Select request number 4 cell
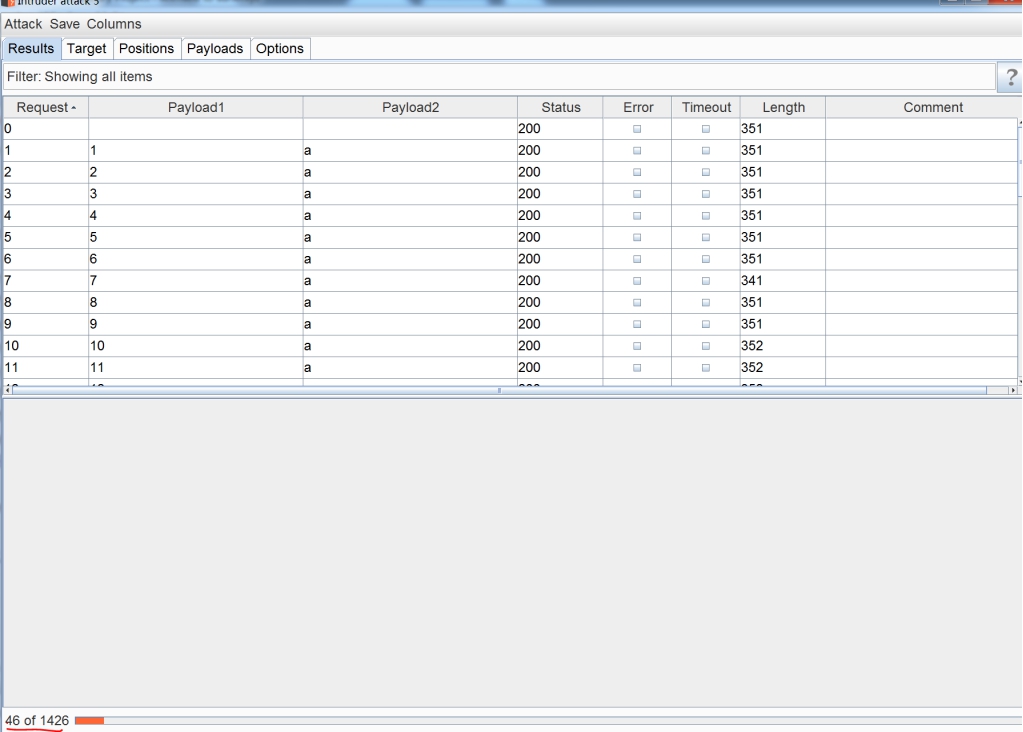The height and width of the screenshot is (732, 1023). (x=46, y=215)
